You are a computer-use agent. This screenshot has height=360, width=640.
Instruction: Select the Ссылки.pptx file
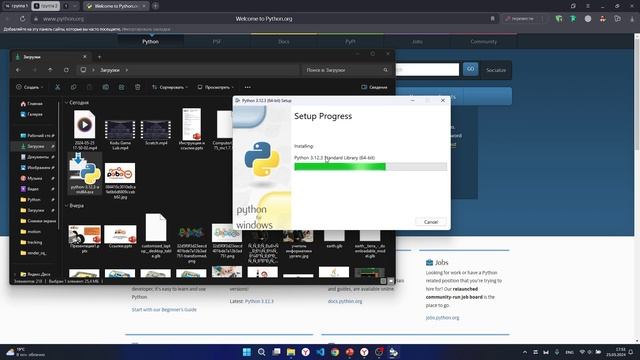click(120, 237)
